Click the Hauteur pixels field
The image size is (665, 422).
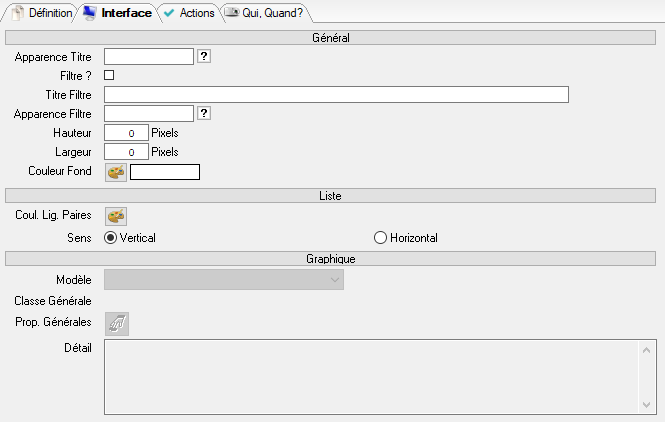pyautogui.click(x=126, y=133)
